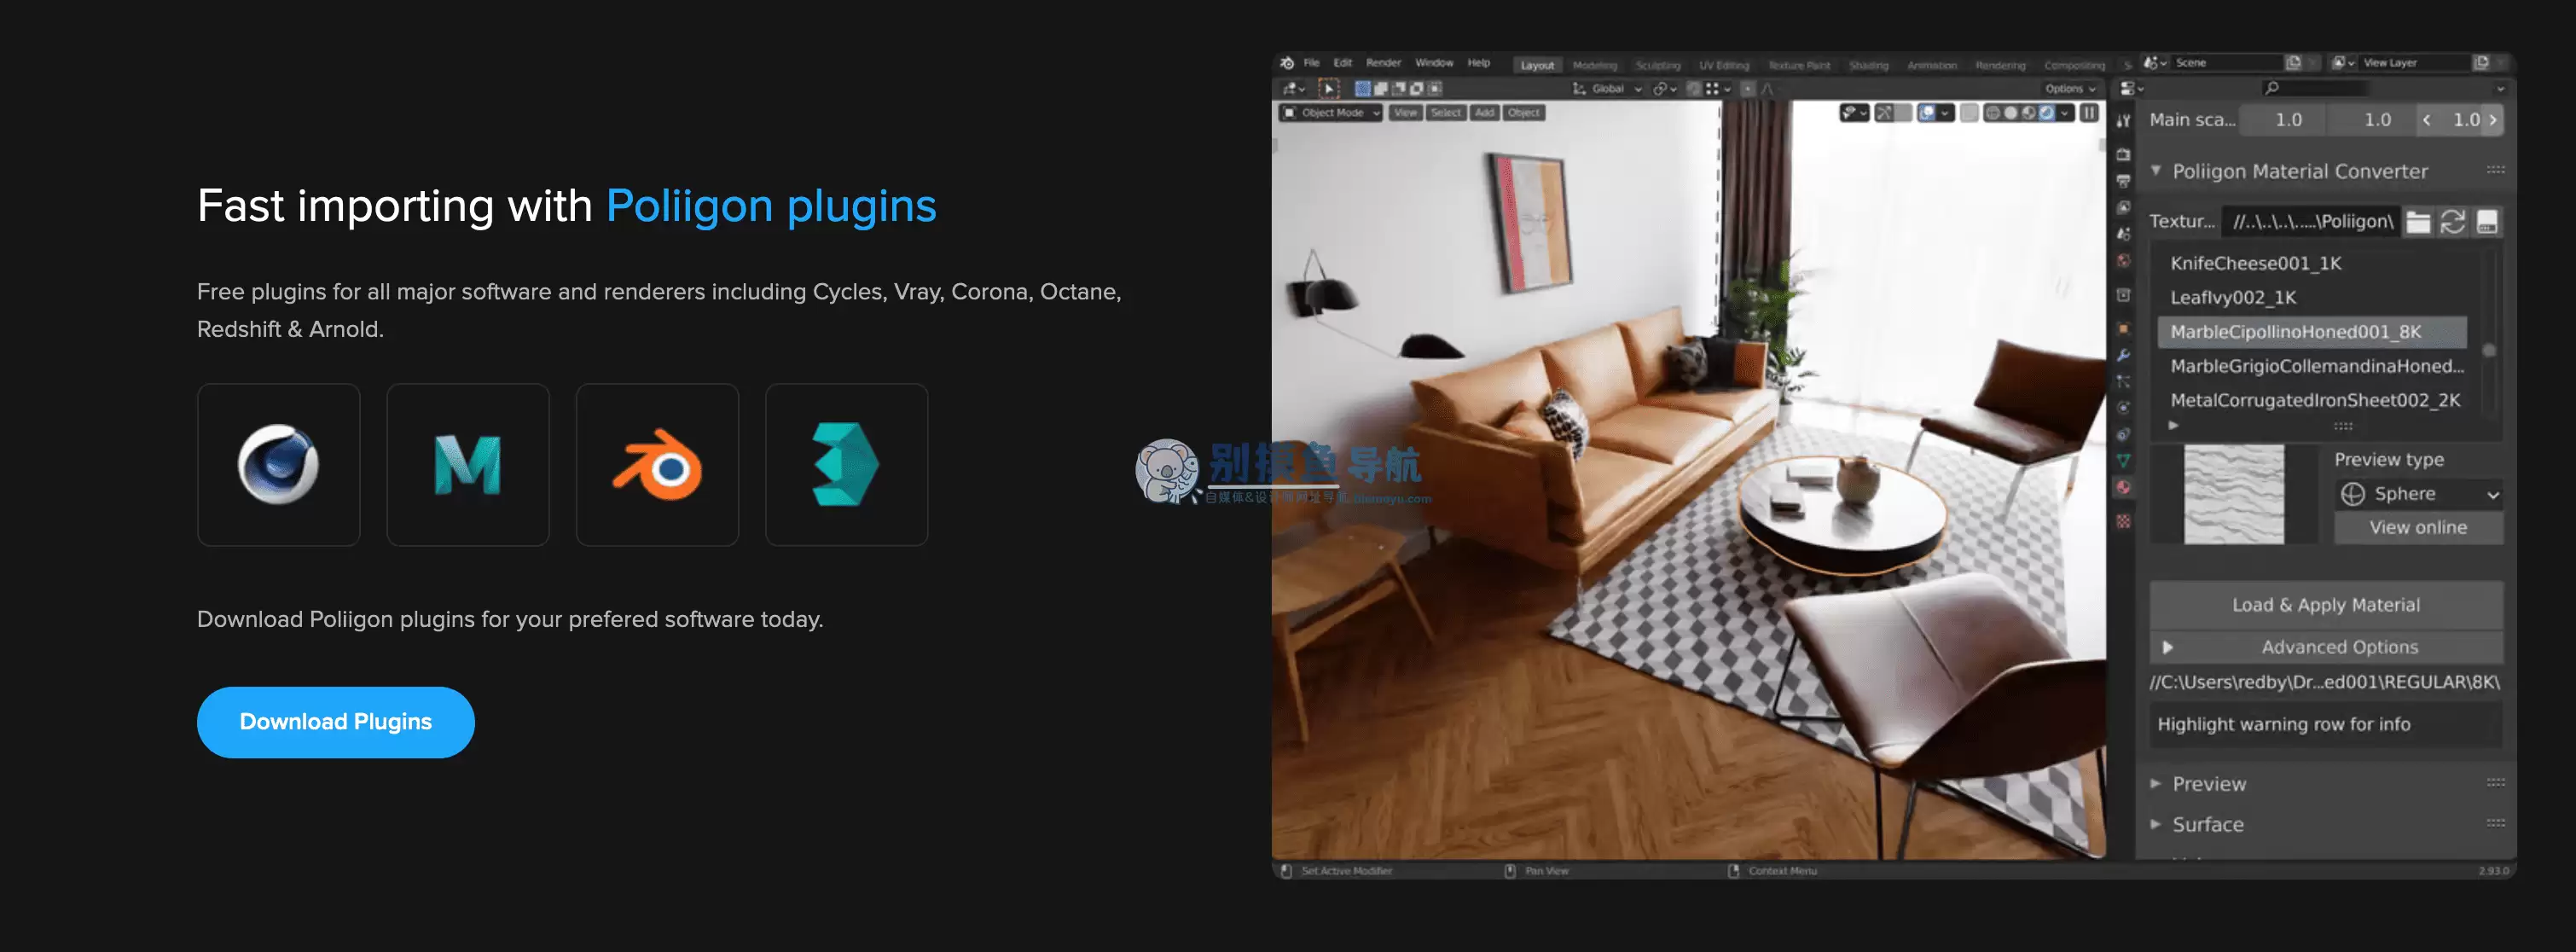
Task: Open the Render properties tab icon
Action: pyautogui.click(x=2123, y=155)
